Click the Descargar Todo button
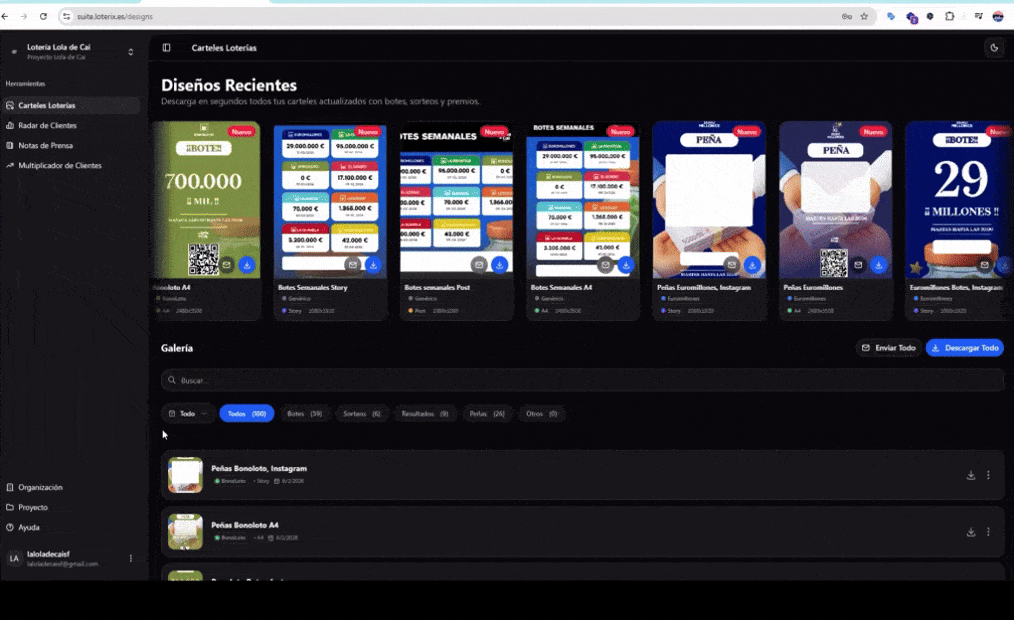Viewport: 1014px width, 620px height. tap(964, 348)
